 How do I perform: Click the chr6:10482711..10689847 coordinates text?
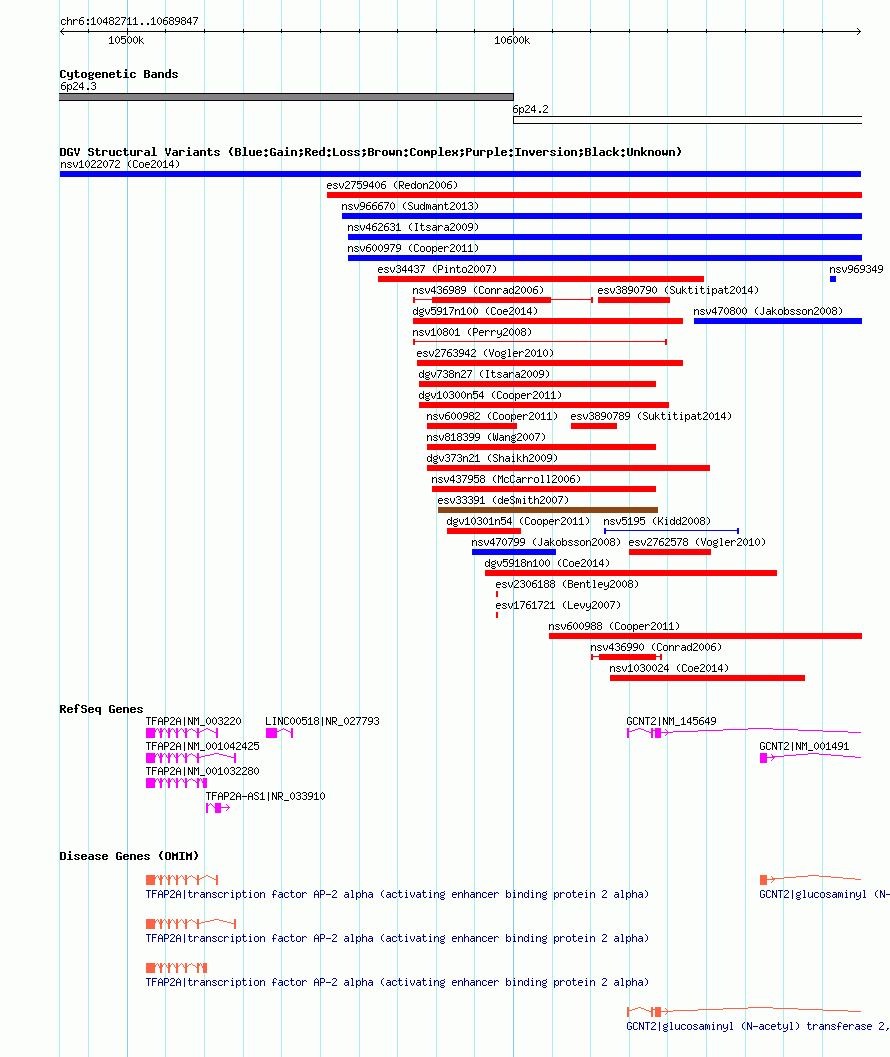pos(129,22)
